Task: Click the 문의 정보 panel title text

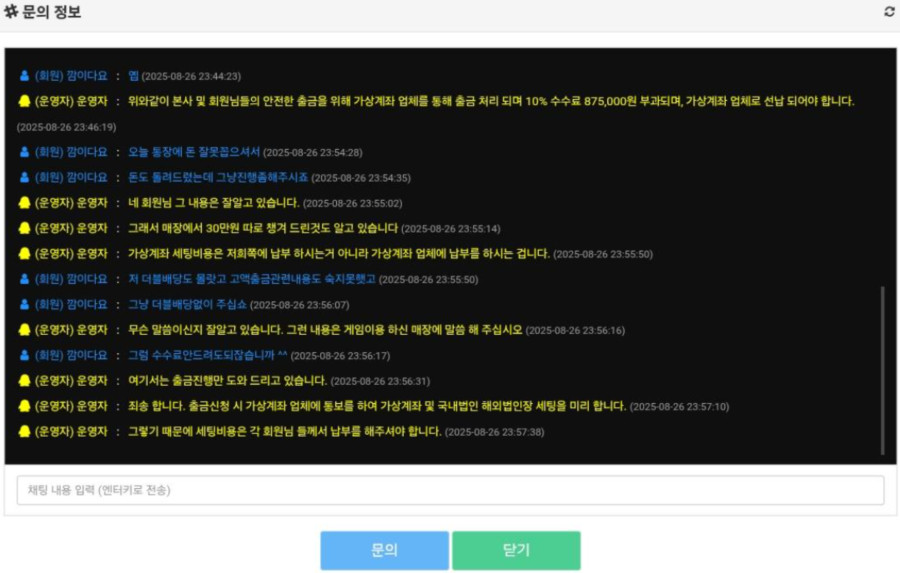Action: 52,11
